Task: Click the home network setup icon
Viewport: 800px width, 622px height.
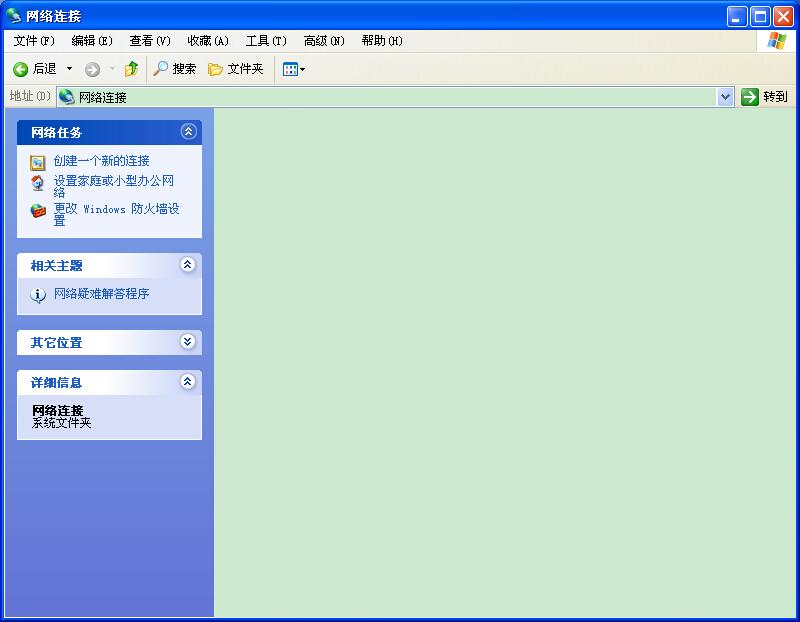Action: click(37, 183)
